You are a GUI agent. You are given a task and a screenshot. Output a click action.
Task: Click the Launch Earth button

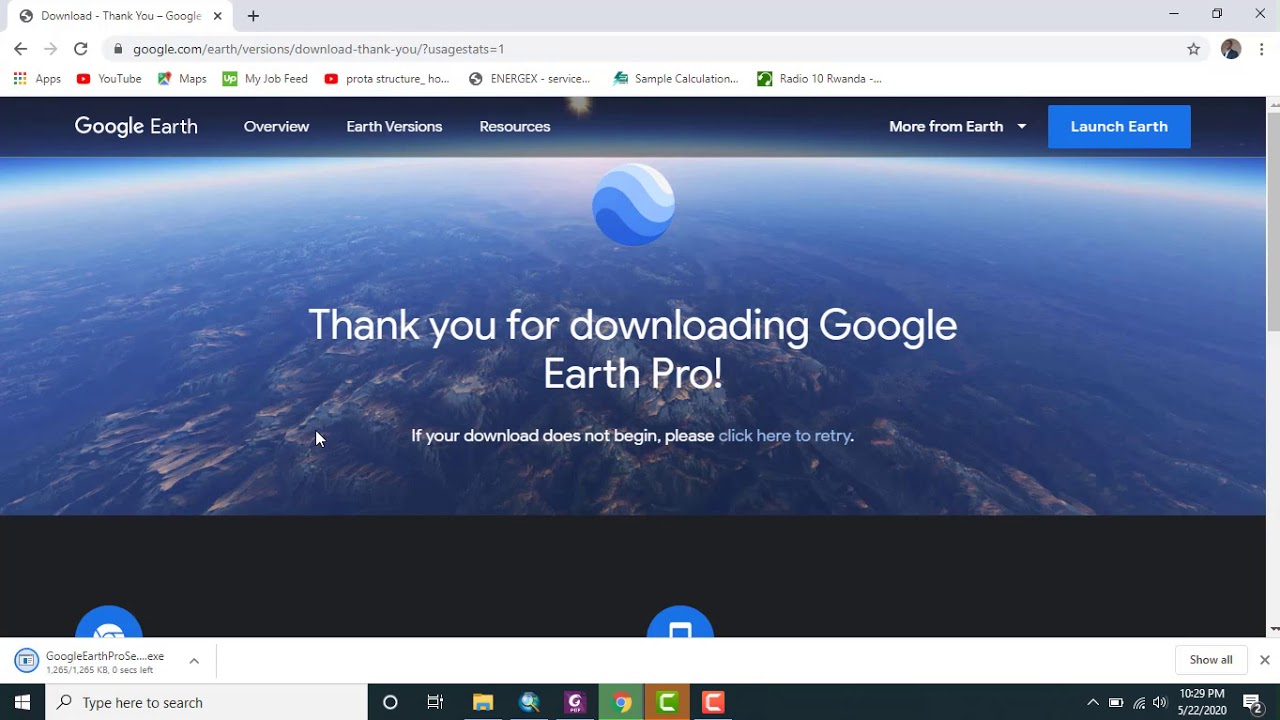pos(1119,127)
